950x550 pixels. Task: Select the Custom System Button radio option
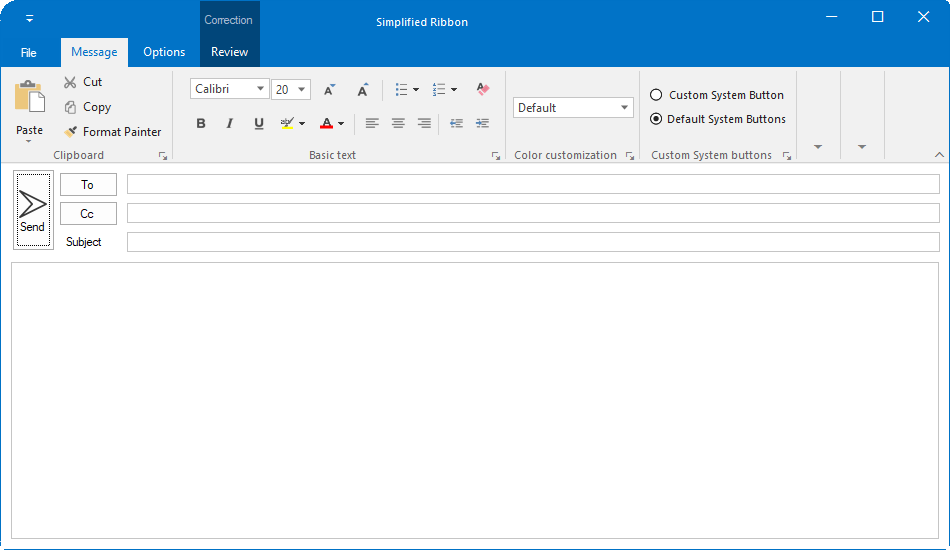click(656, 95)
